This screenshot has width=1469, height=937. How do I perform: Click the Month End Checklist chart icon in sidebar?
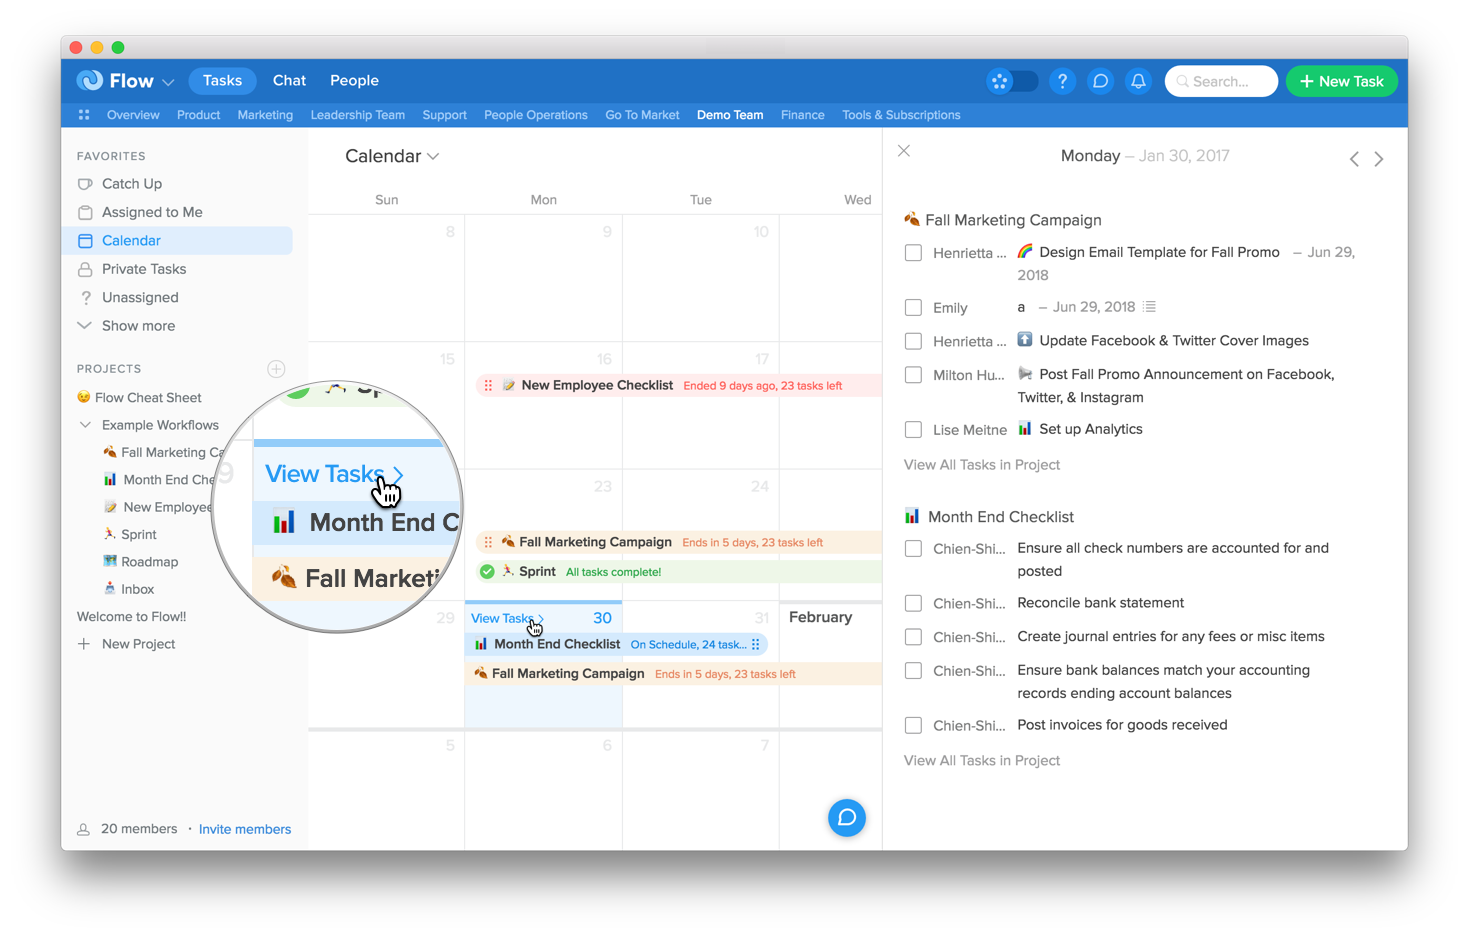click(x=110, y=479)
